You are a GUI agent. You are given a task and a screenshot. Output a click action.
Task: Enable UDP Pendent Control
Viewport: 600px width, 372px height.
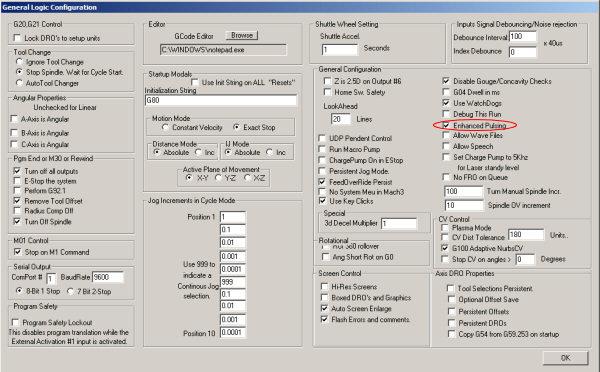point(322,138)
